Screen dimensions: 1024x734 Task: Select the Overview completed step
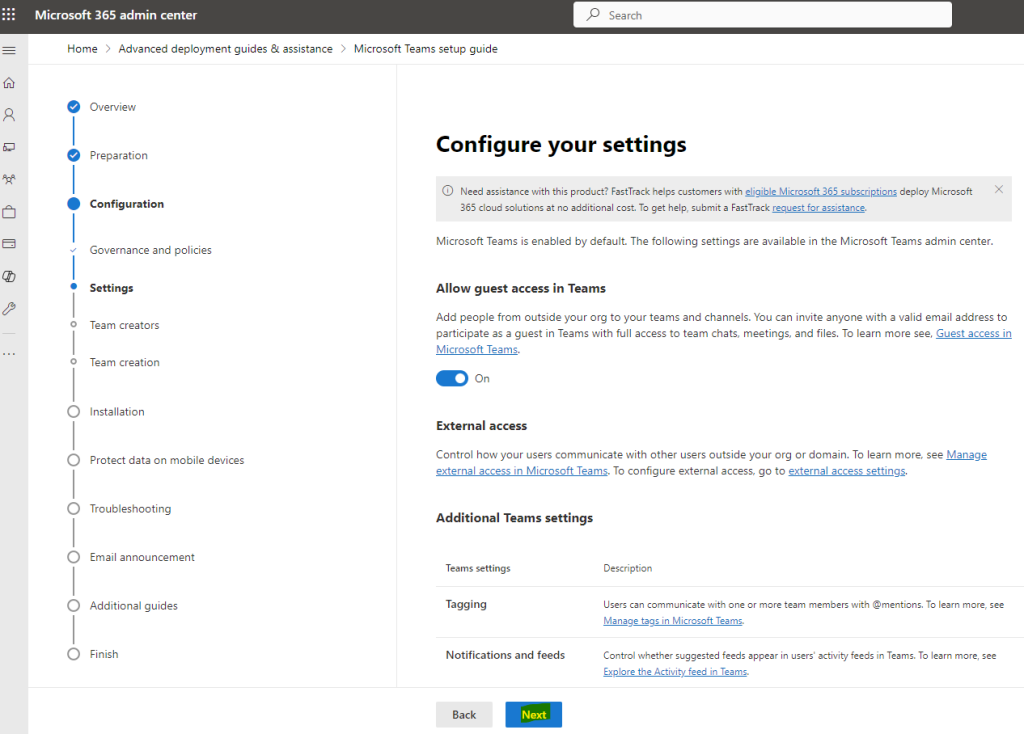coord(102,106)
